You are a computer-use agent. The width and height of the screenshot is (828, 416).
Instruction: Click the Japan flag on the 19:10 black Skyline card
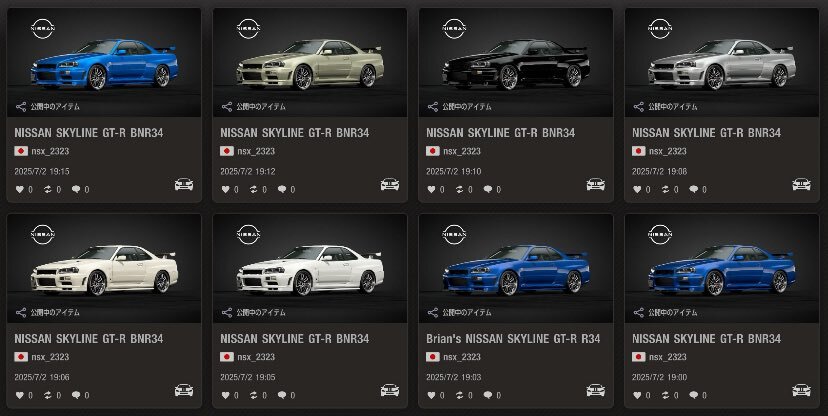432,151
